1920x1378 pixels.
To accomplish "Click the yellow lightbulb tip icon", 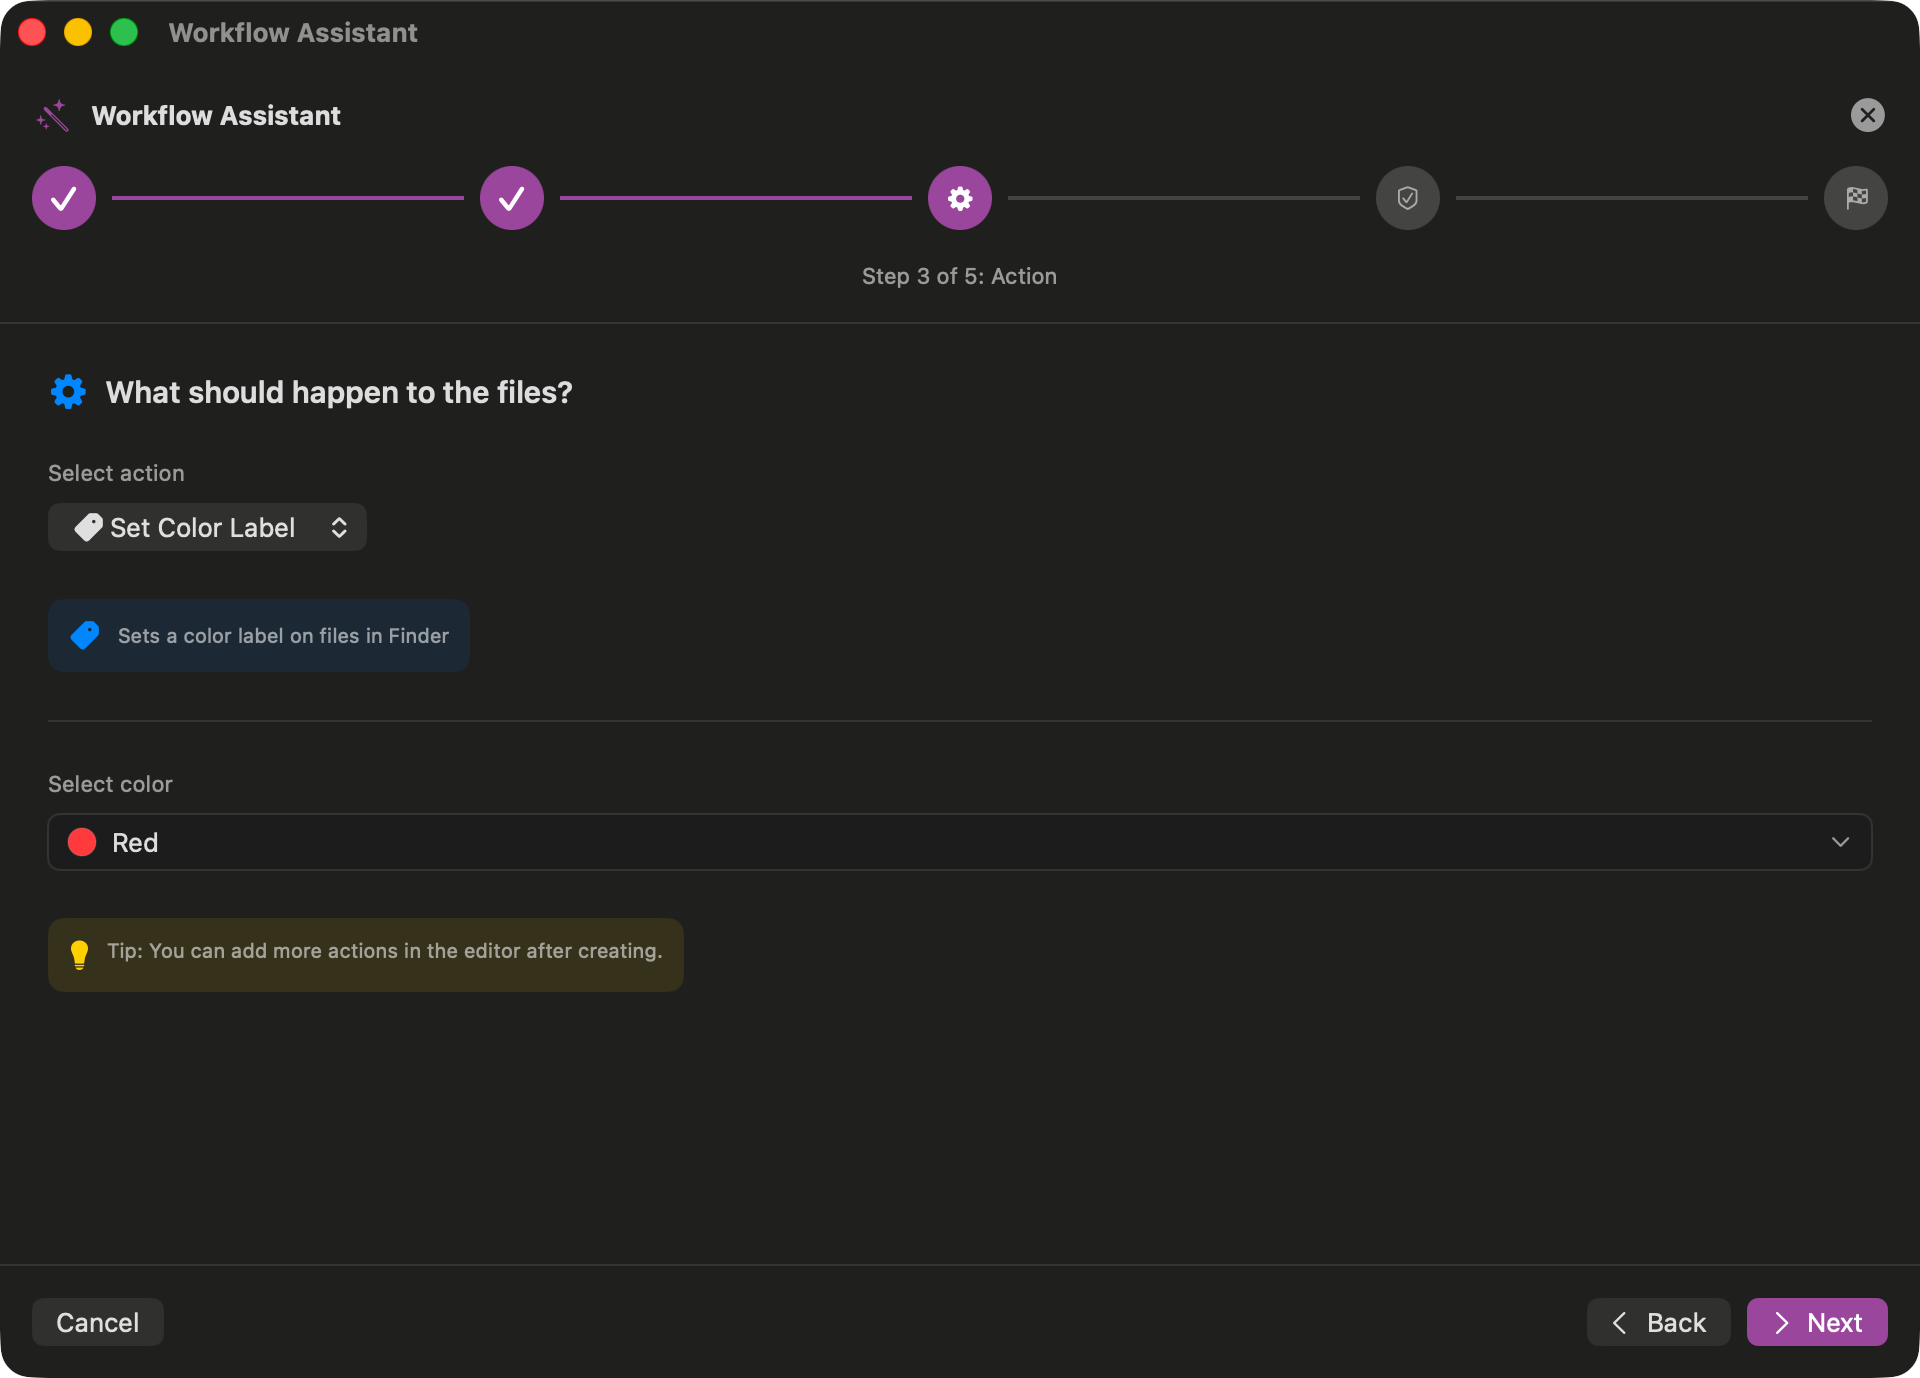I will pyautogui.click(x=80, y=954).
